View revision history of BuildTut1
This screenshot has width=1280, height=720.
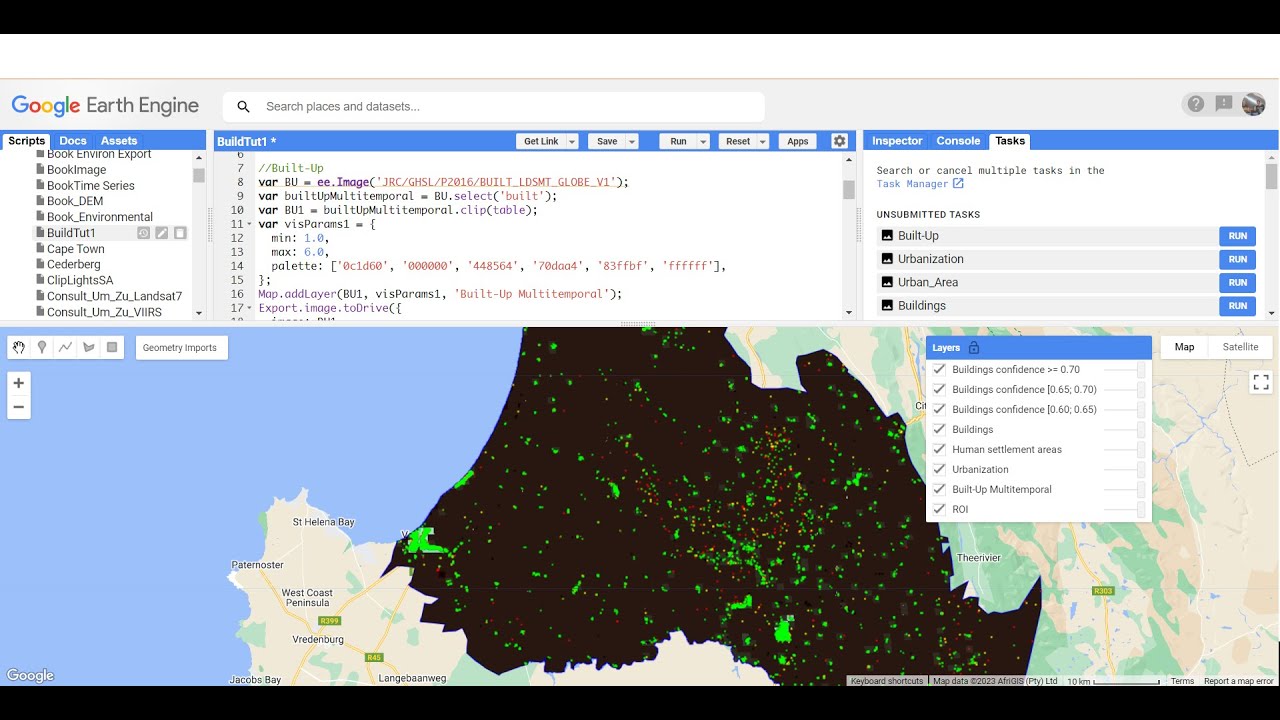(x=143, y=233)
